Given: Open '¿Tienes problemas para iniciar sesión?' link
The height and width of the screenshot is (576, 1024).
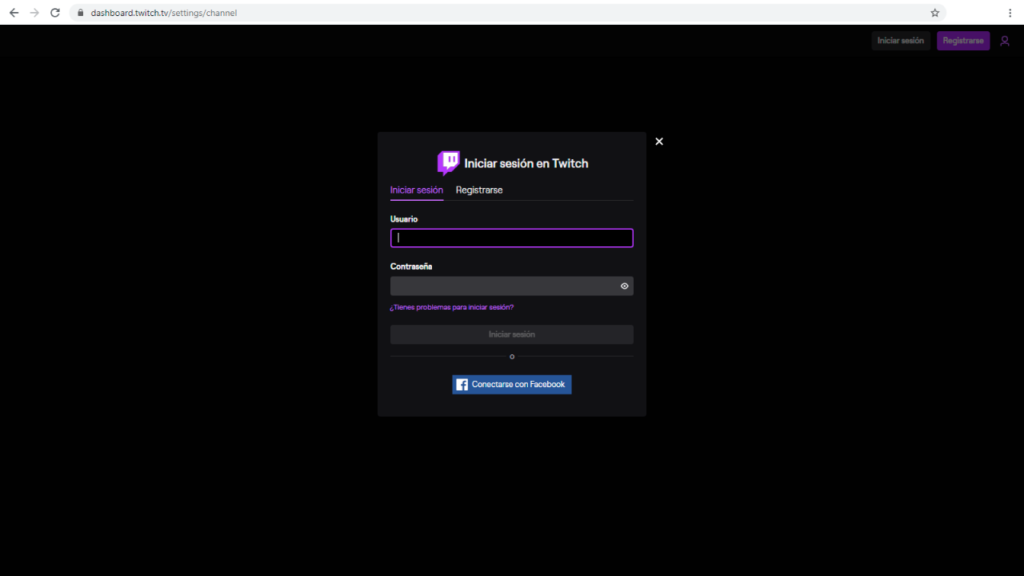Looking at the screenshot, I should (452, 307).
